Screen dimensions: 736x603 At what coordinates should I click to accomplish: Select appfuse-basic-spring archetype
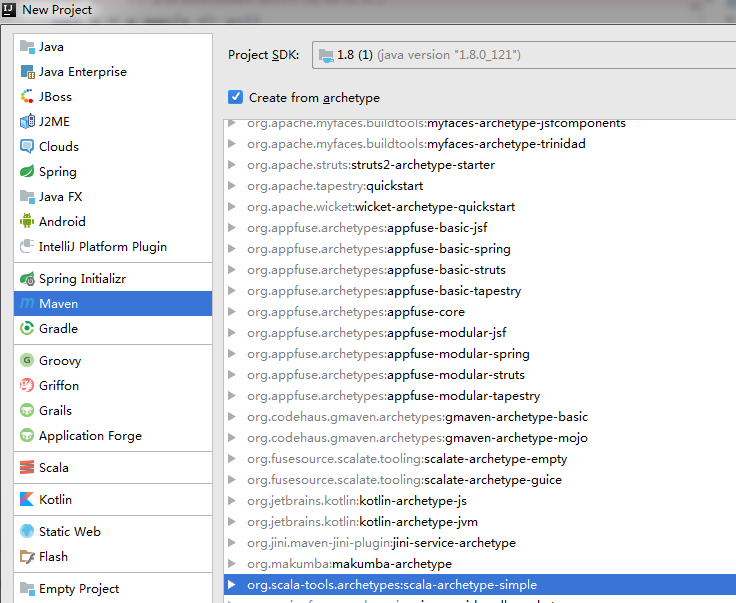click(x=379, y=249)
